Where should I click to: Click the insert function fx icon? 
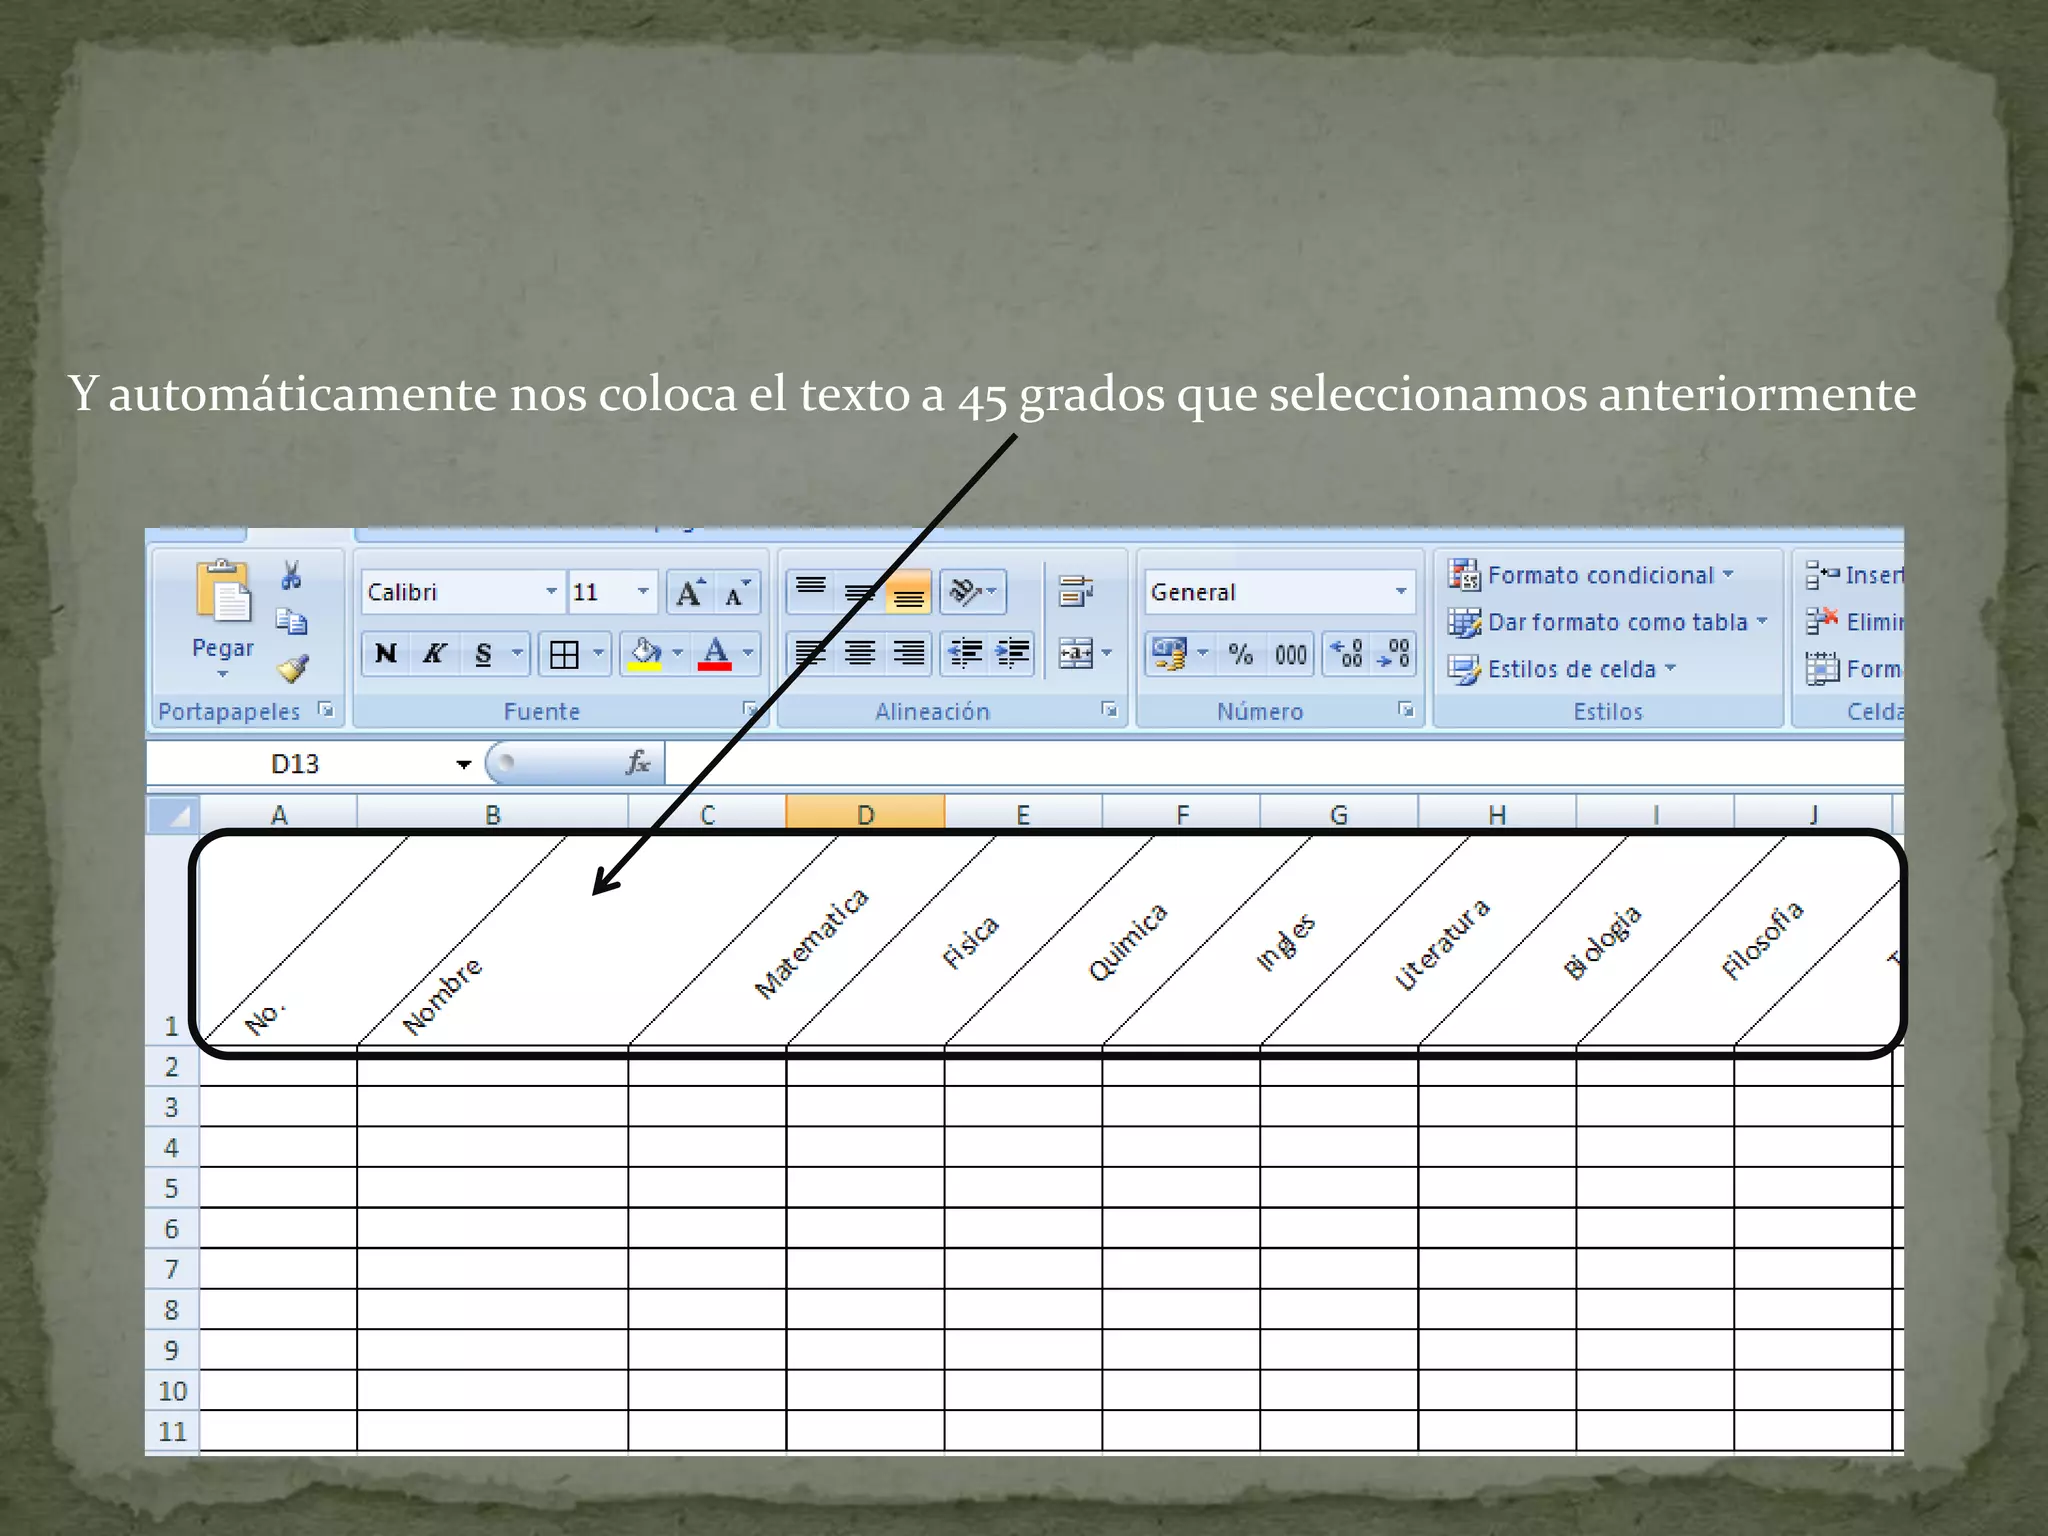[637, 764]
